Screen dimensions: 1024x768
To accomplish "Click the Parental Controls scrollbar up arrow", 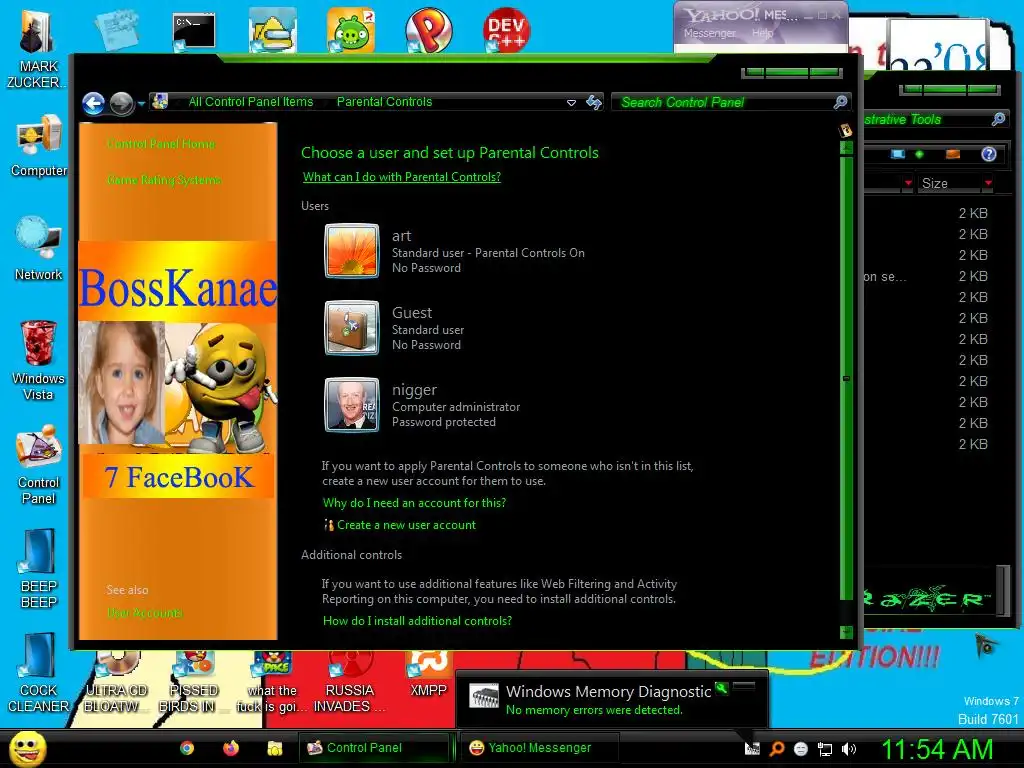I will (846, 148).
